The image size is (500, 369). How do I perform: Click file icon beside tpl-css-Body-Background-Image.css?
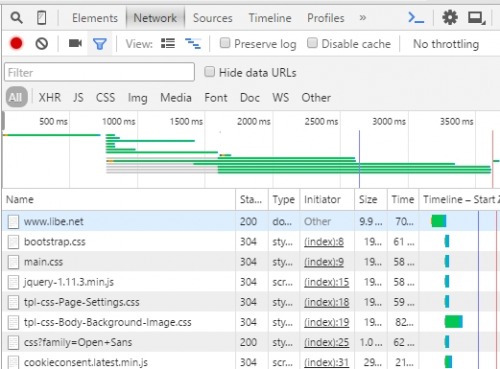(13, 322)
